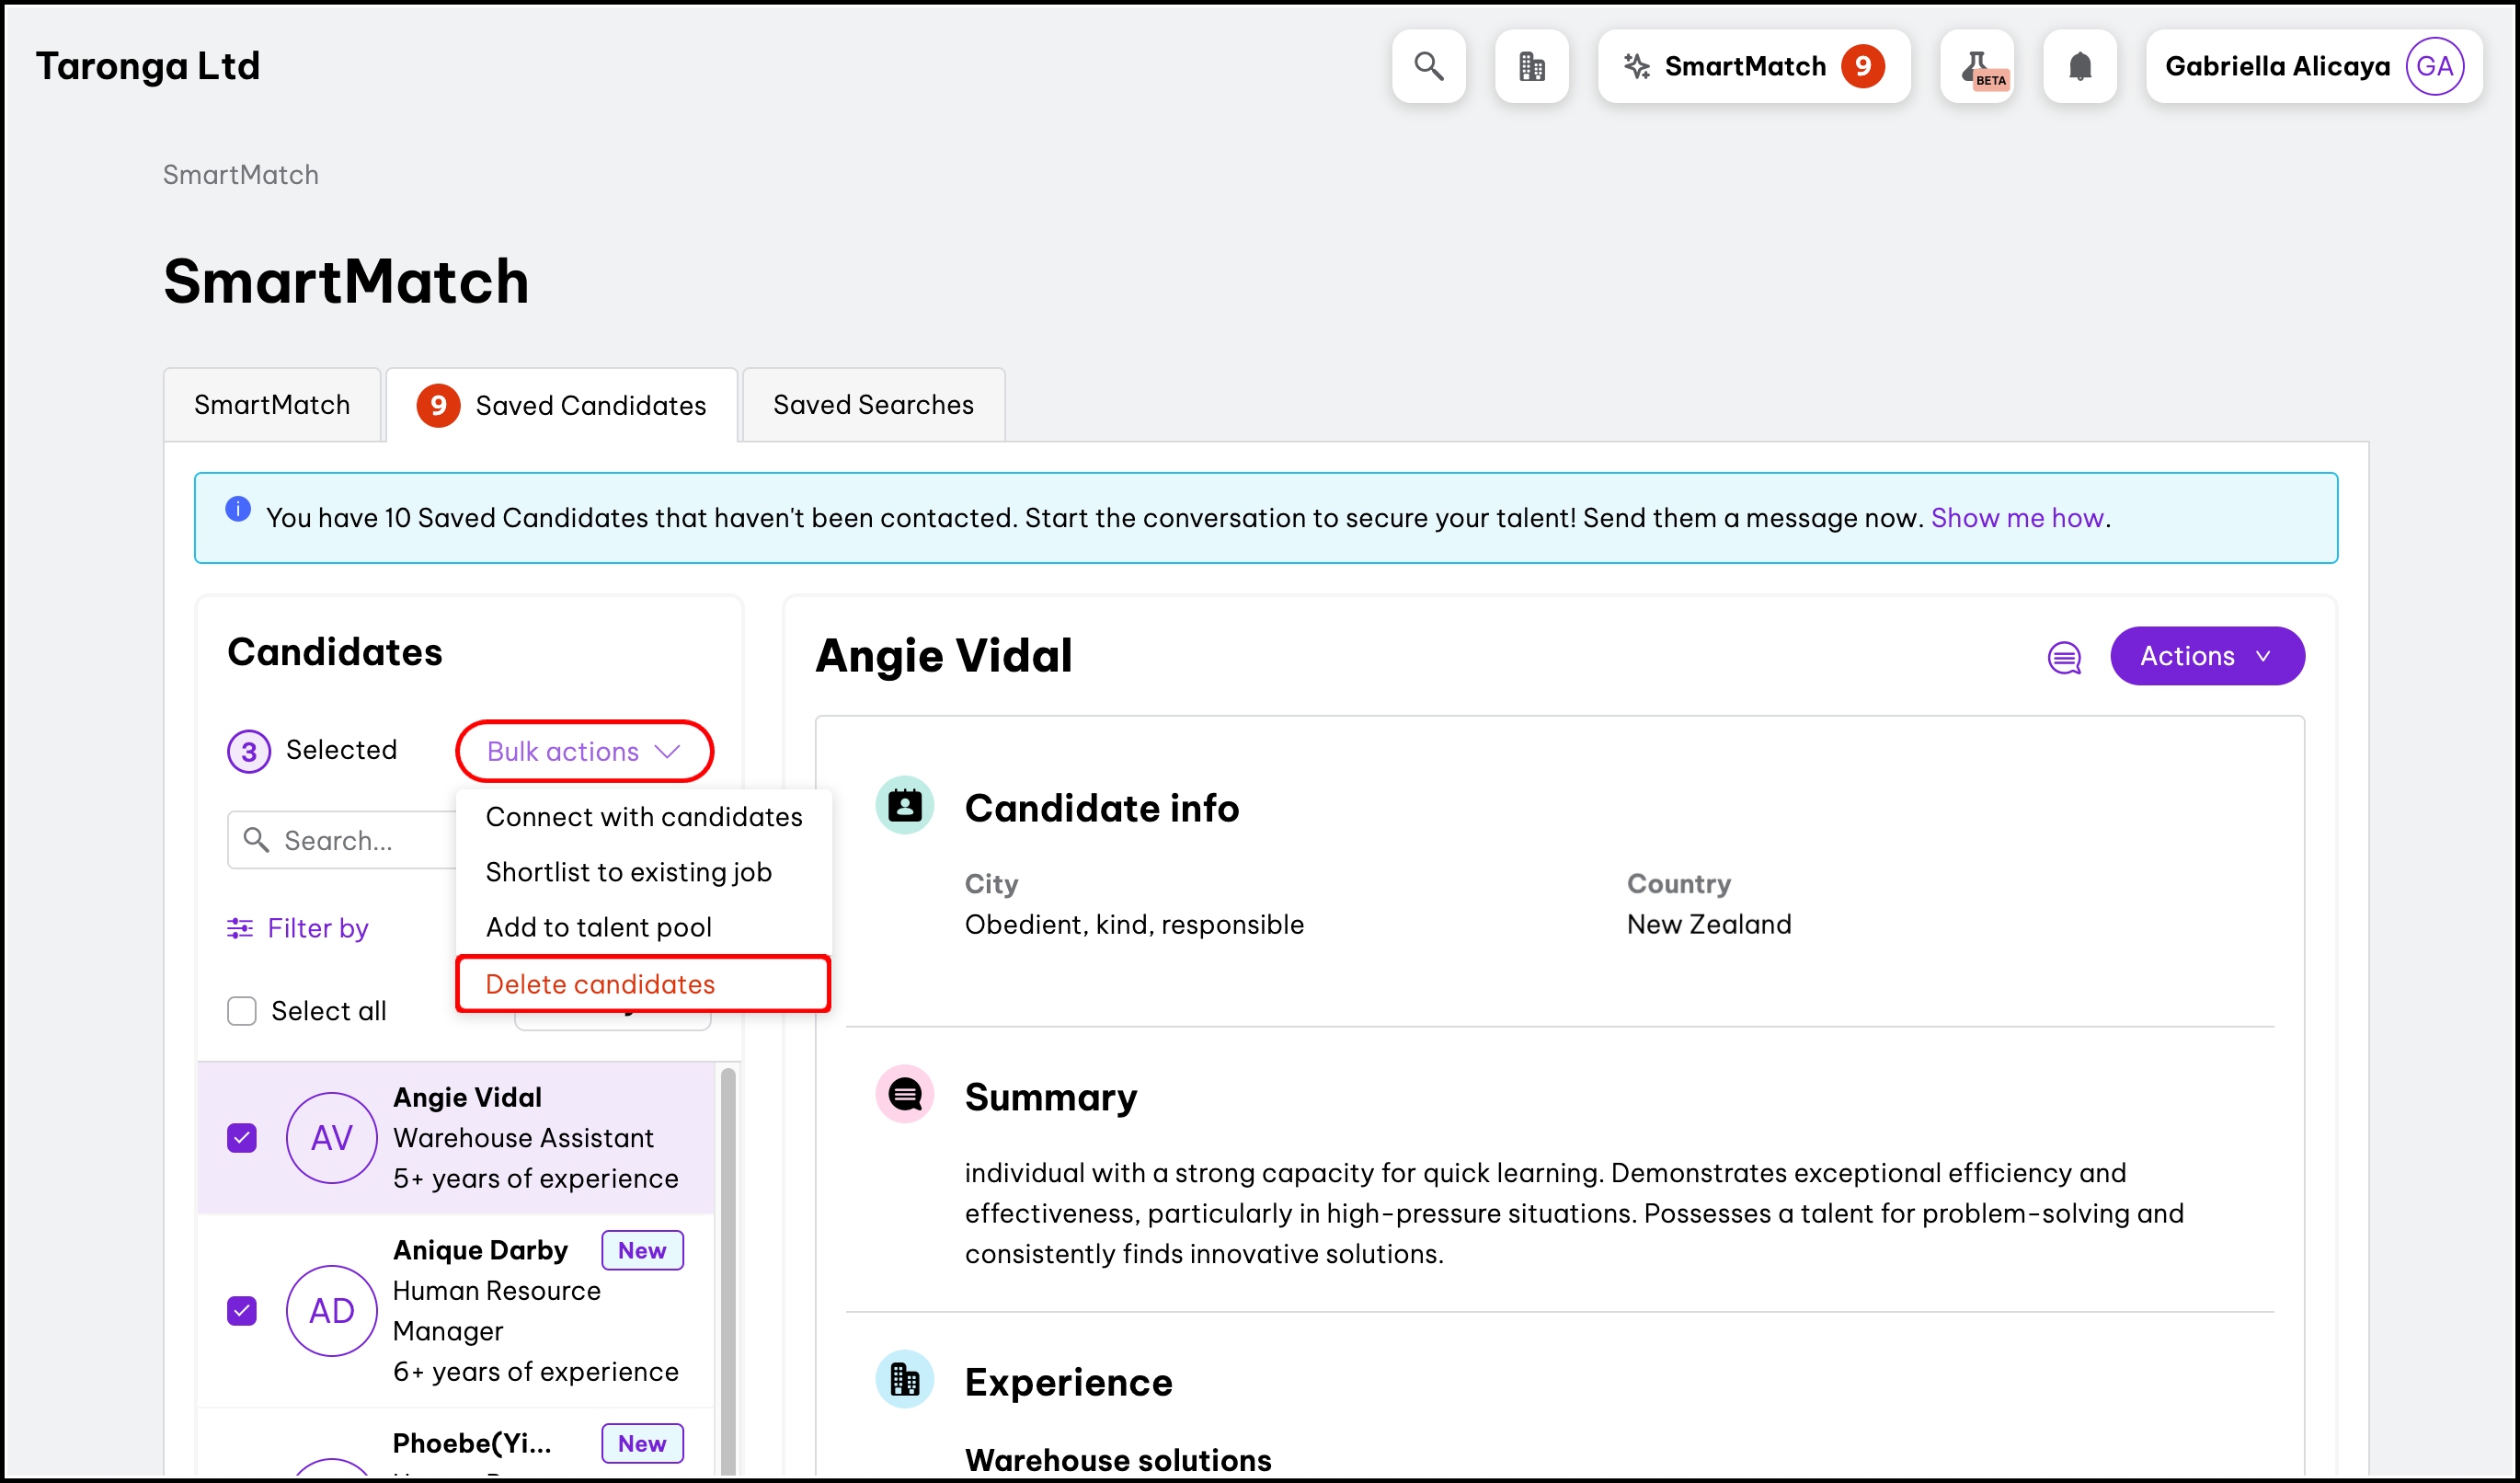
Task: Open message icon next to Actions
Action: (x=2064, y=657)
